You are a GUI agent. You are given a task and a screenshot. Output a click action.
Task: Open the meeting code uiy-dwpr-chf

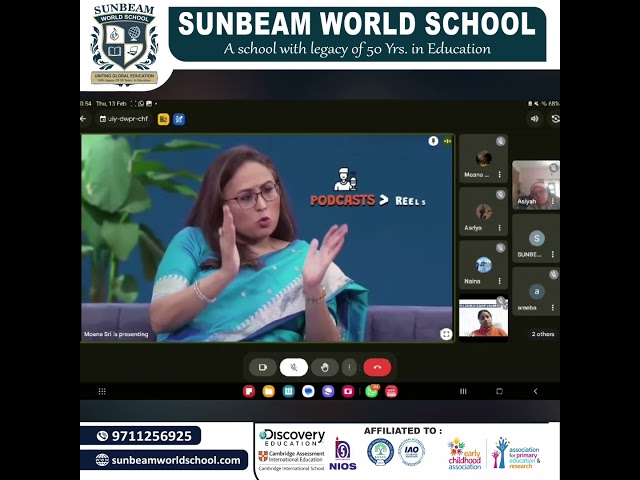[124, 119]
